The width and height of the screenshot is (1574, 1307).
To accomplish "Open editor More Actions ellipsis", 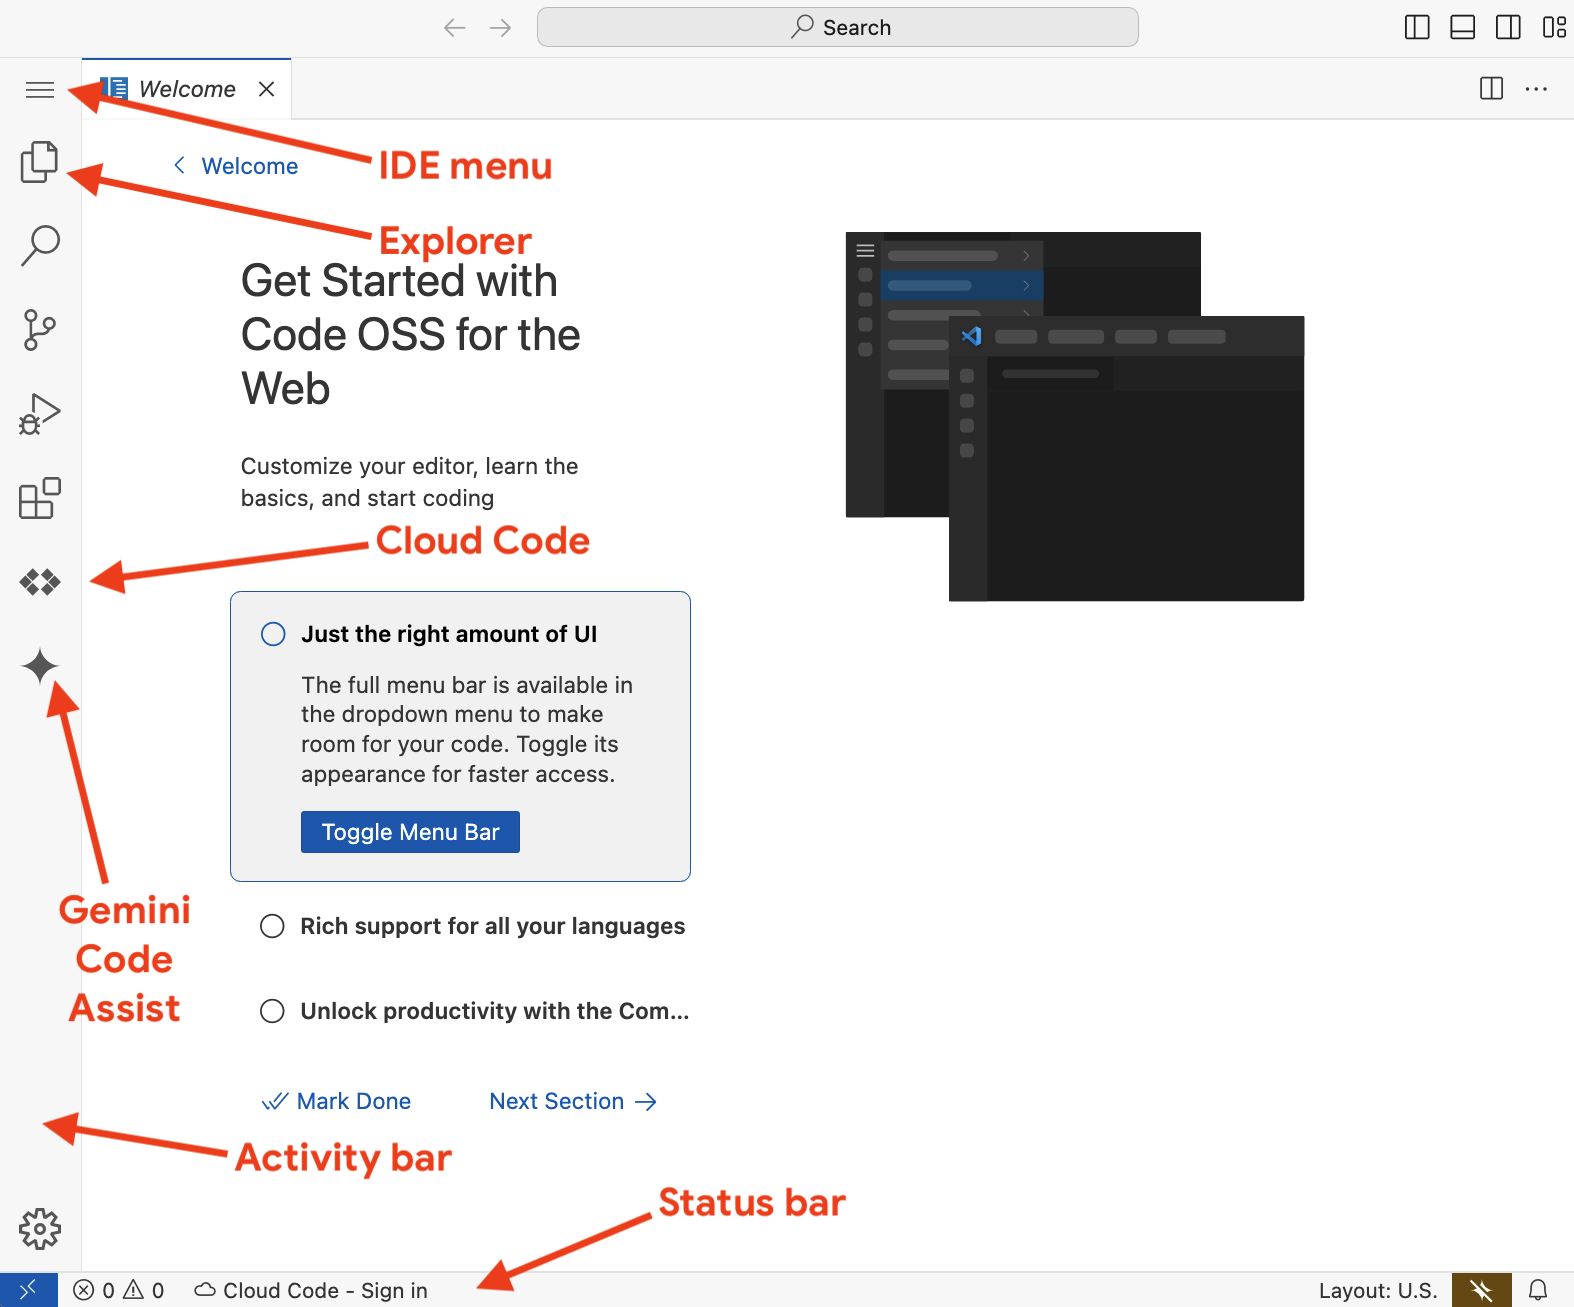I will (x=1537, y=89).
